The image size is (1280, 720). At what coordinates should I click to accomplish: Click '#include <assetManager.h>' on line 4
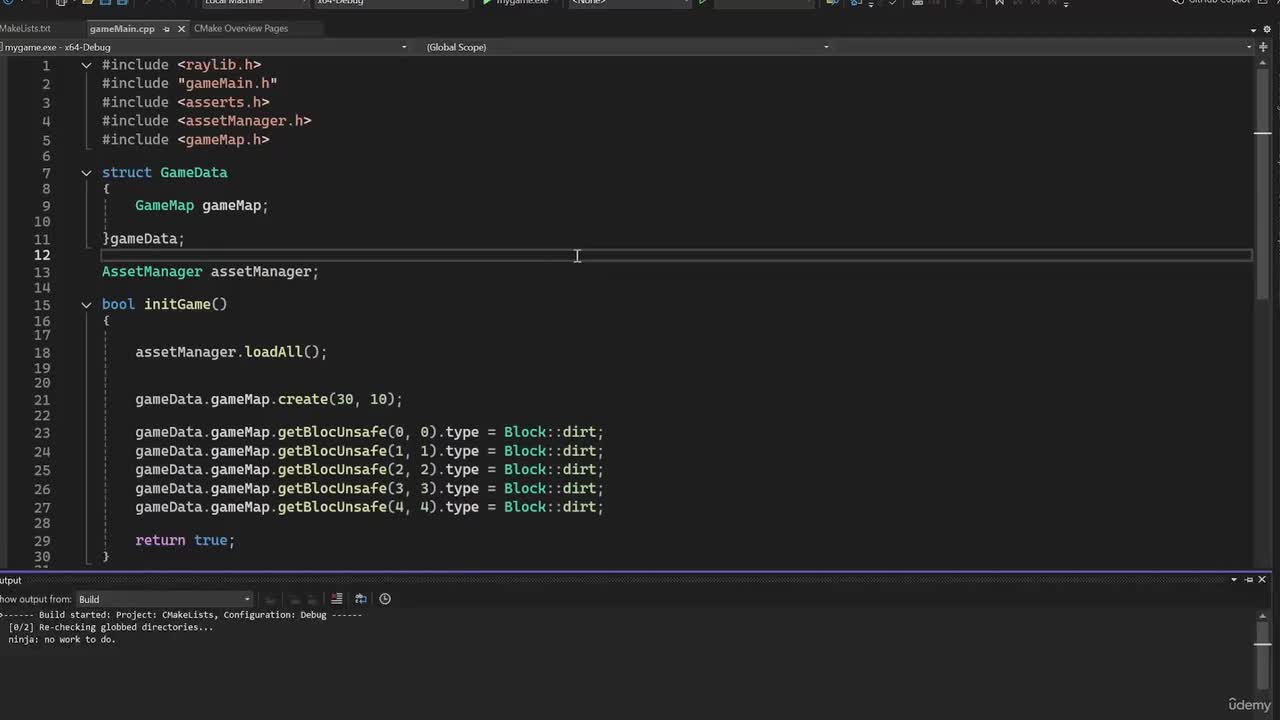(x=206, y=121)
